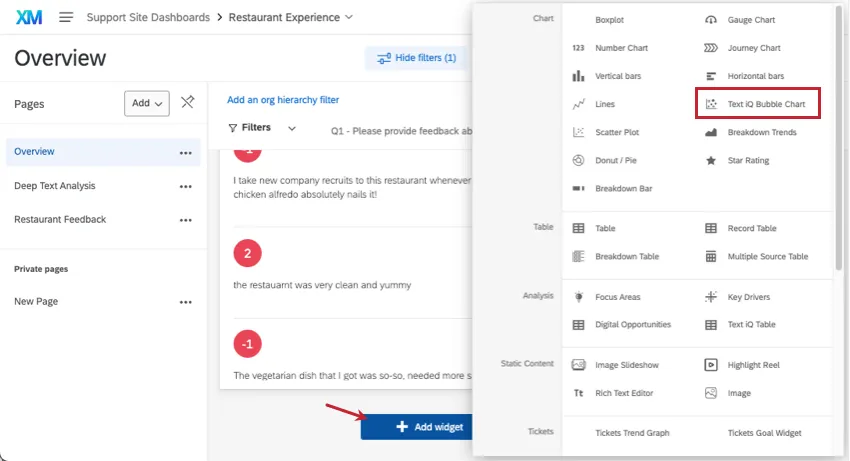Image resolution: width=850 pixels, height=461 pixels.
Task: Open the hamburger navigation menu
Action: coord(66,17)
